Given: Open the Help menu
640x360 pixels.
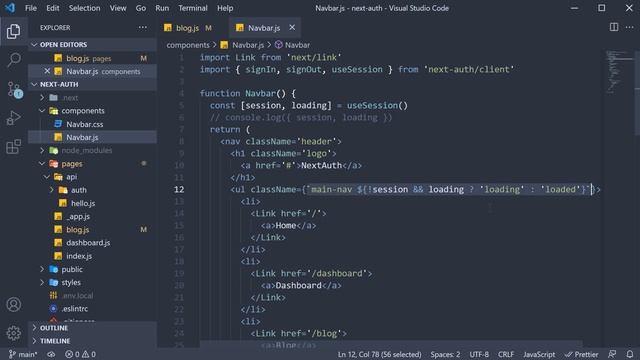Looking at the screenshot, I should pyautogui.click(x=225, y=8).
